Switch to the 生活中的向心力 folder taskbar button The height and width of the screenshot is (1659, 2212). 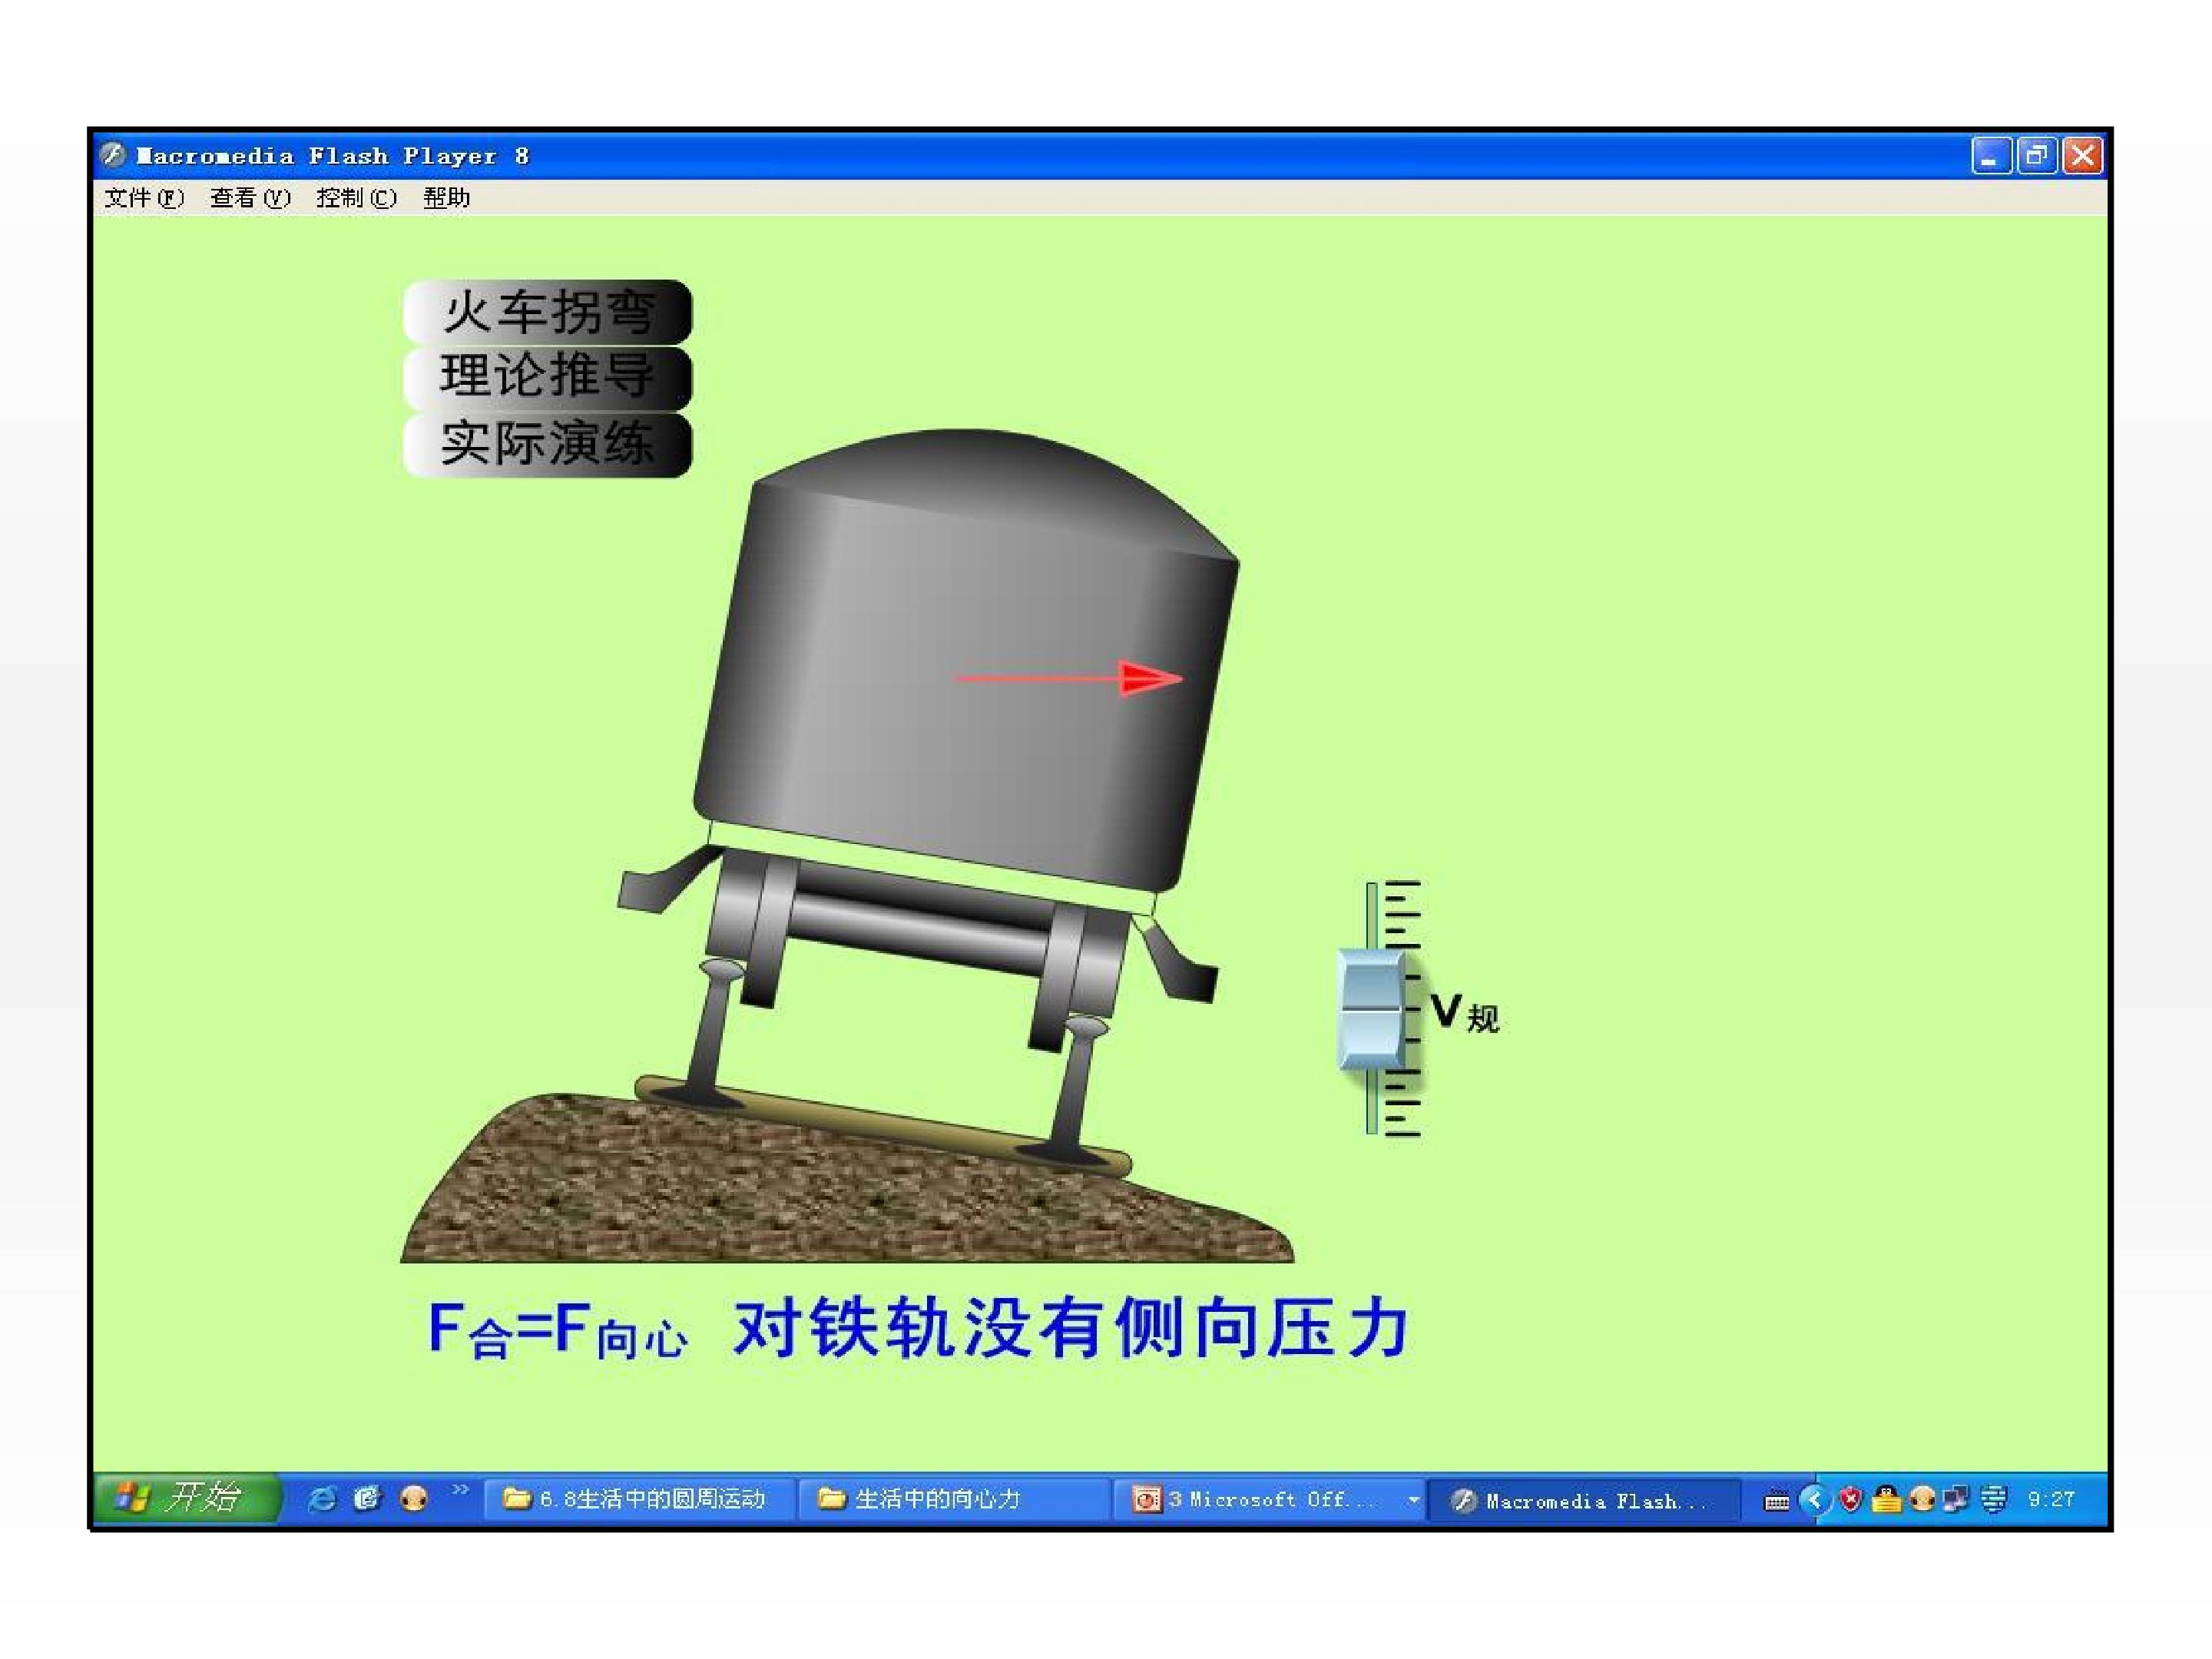coord(955,1499)
